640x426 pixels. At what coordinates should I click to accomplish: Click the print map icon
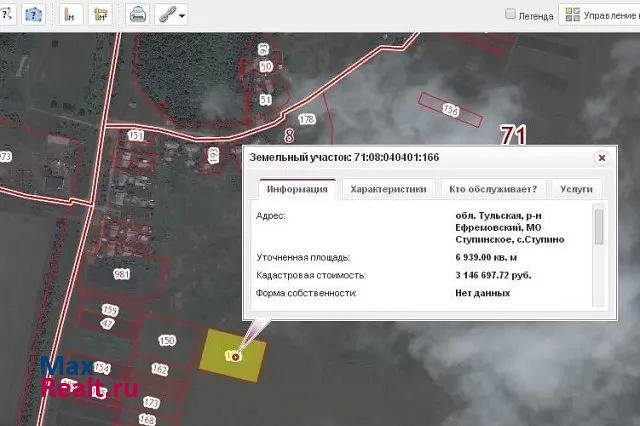(x=139, y=15)
